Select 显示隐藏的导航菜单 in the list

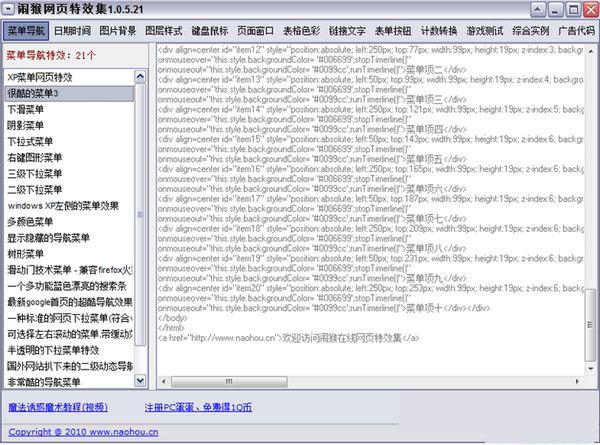pyautogui.click(x=69, y=238)
